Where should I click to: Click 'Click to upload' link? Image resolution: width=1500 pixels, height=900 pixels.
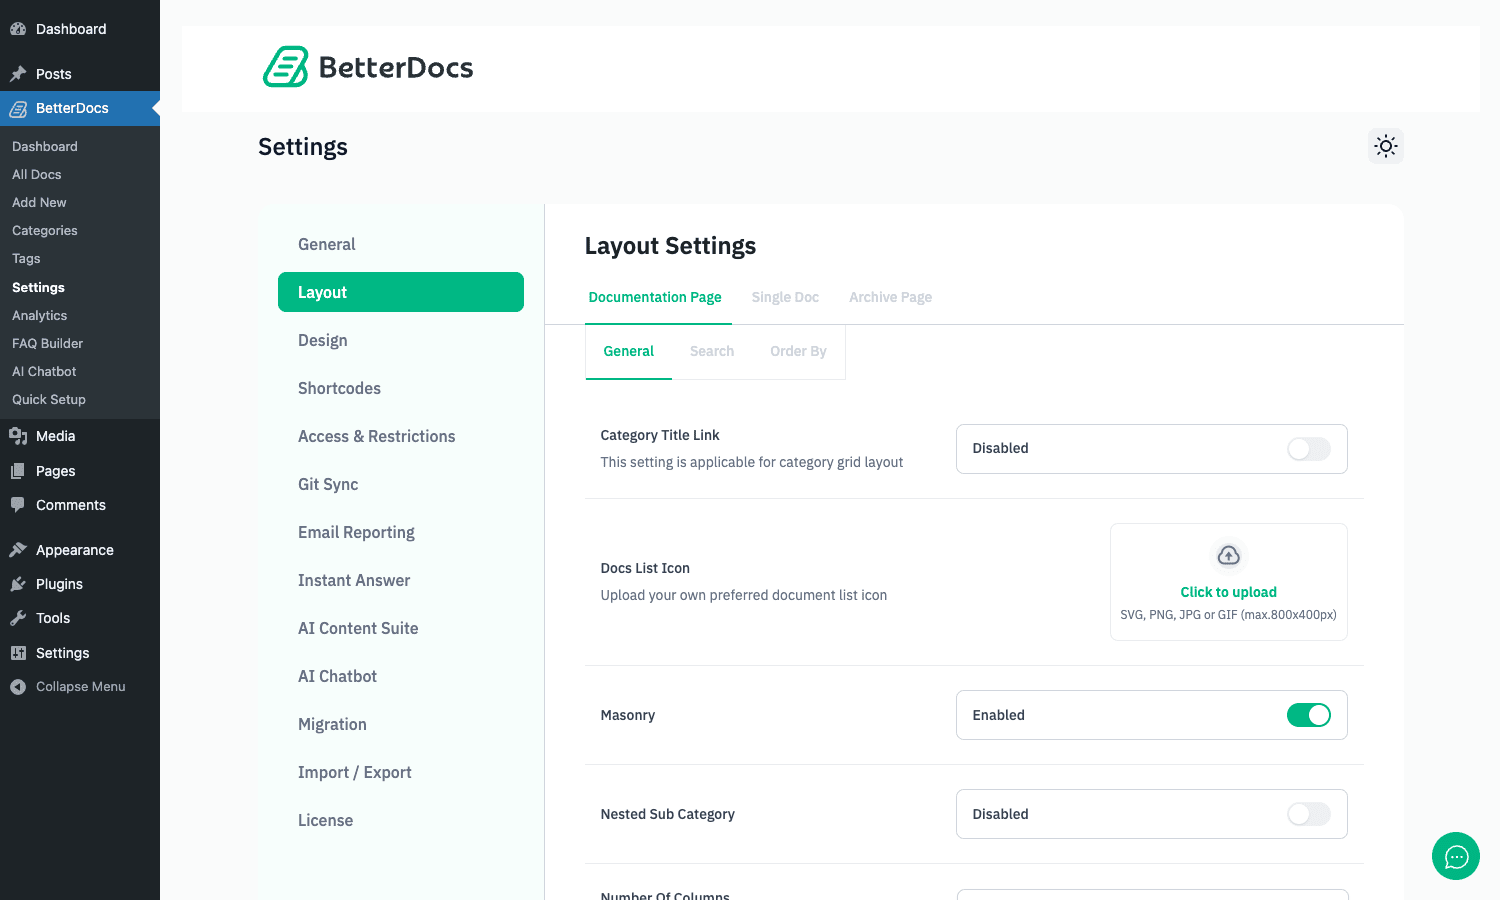pos(1229,592)
